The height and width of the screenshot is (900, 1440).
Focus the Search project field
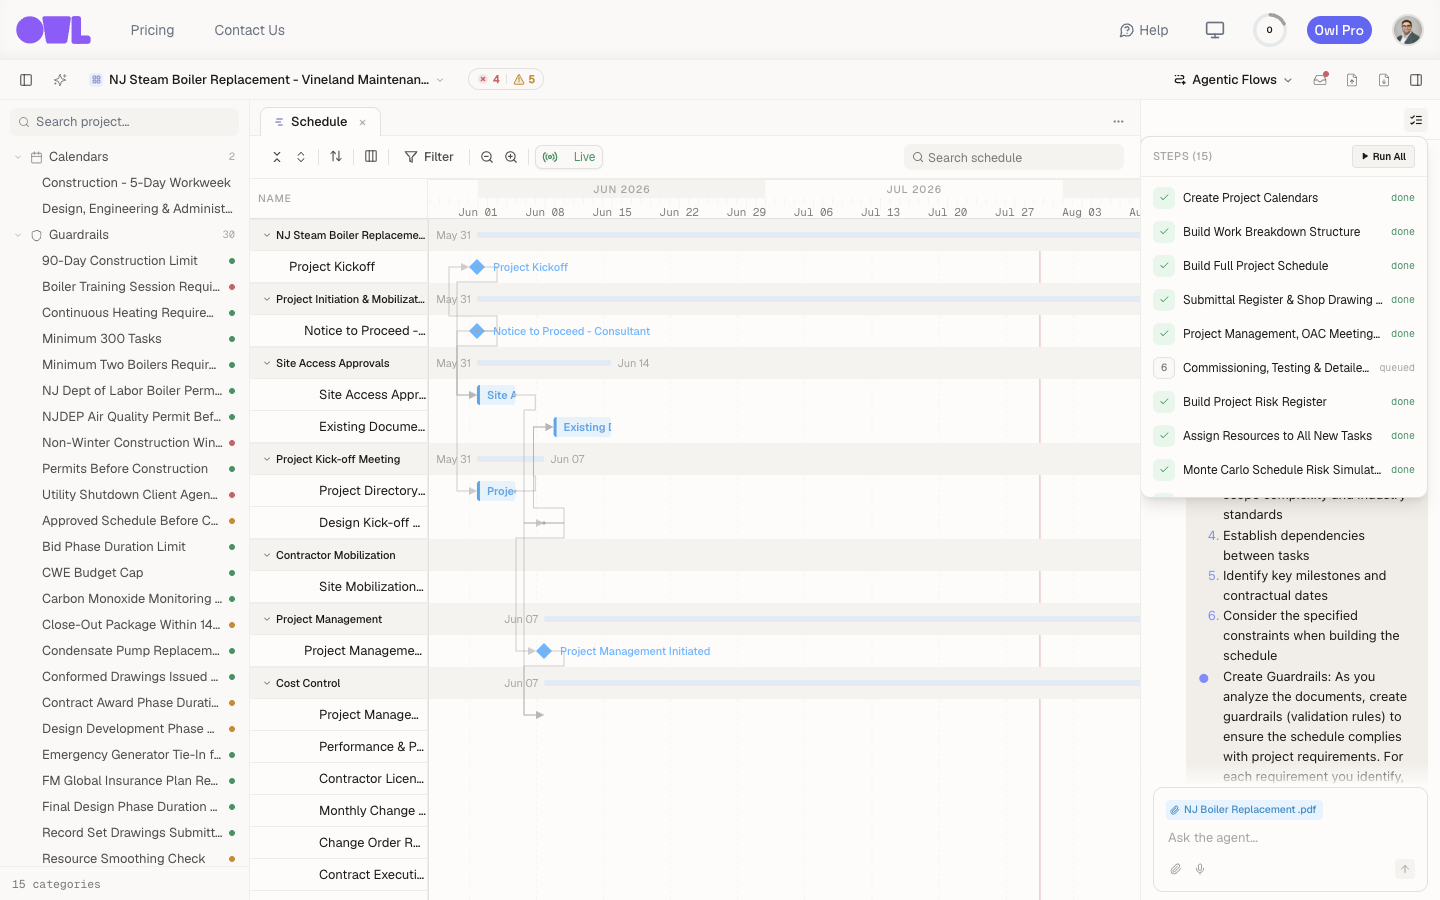(125, 122)
